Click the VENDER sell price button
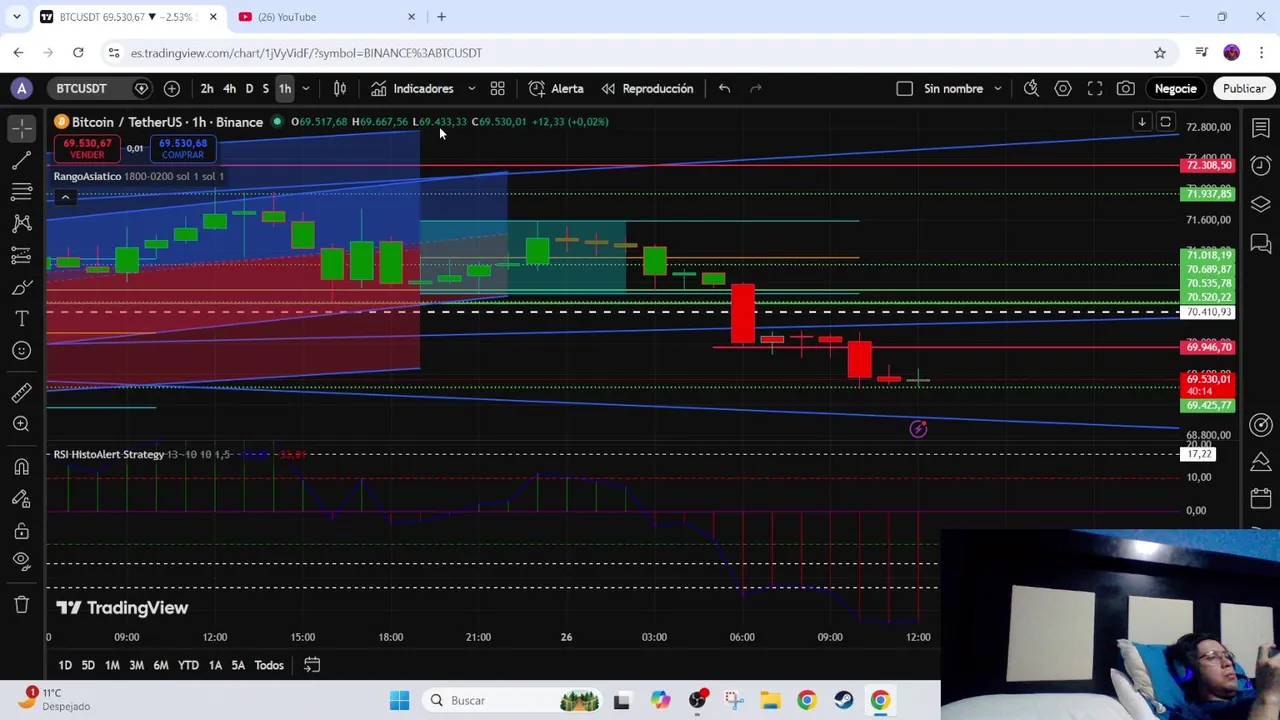The image size is (1280, 720). point(87,149)
